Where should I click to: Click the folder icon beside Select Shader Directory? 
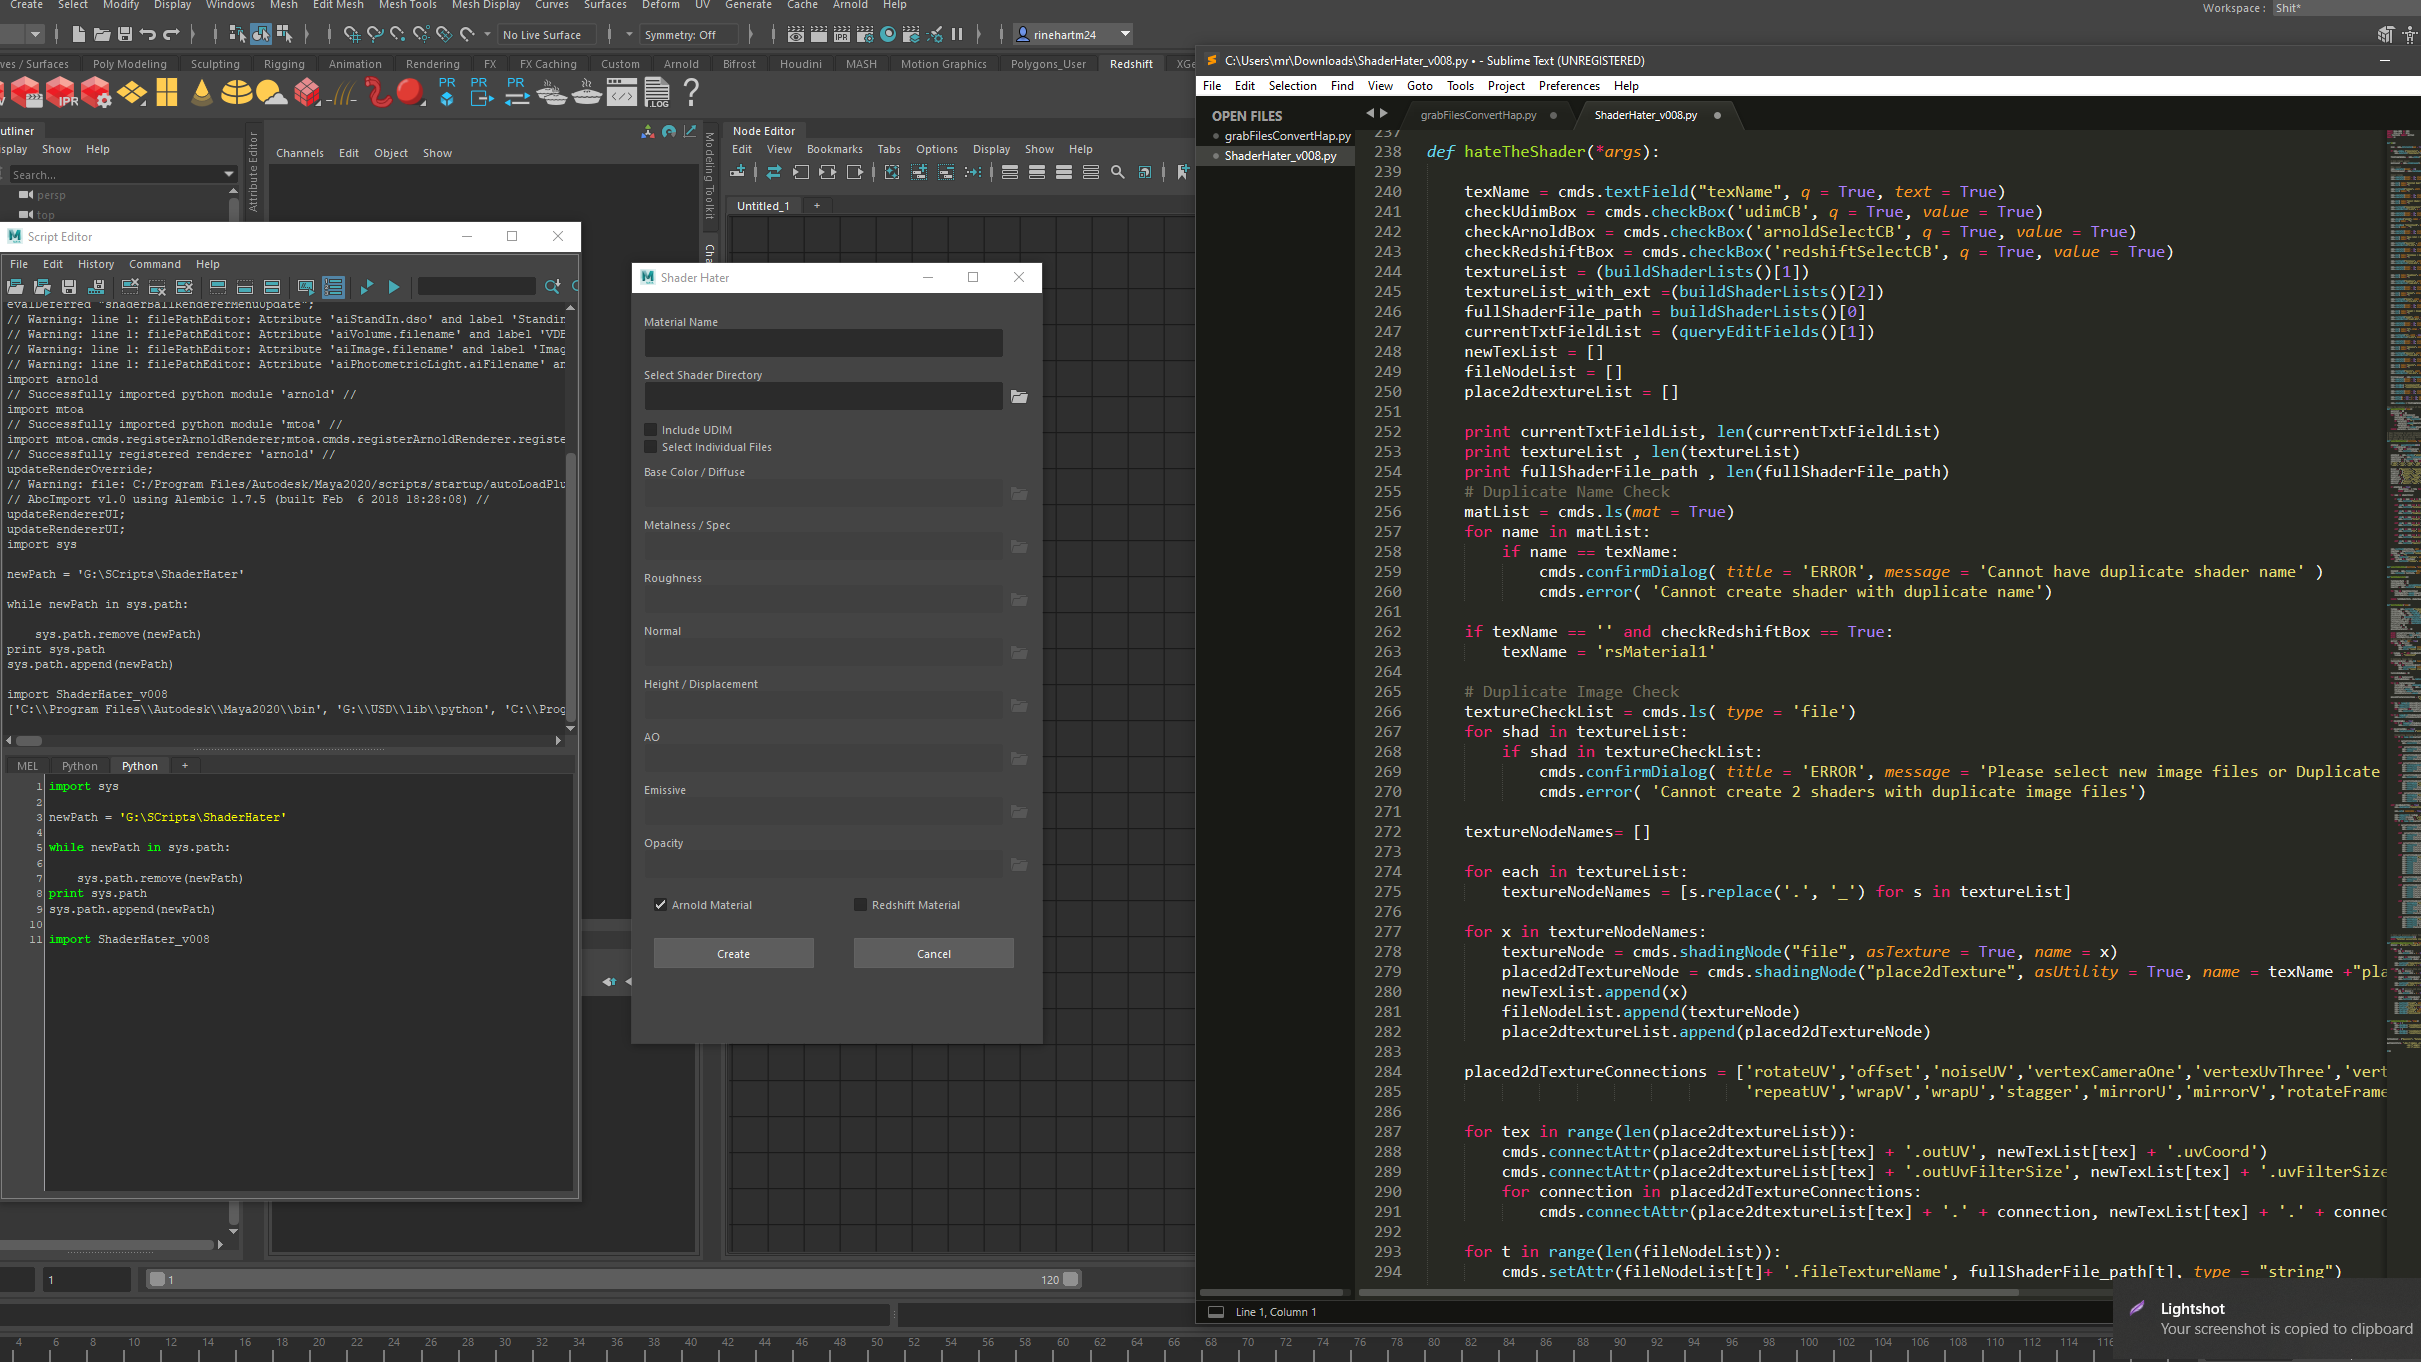coord(1019,397)
